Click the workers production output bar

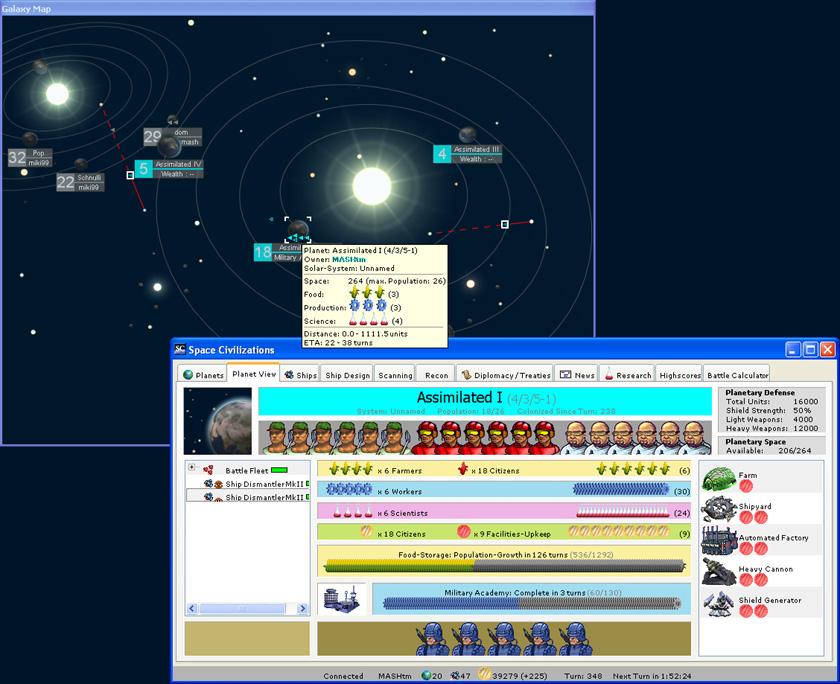621,489
